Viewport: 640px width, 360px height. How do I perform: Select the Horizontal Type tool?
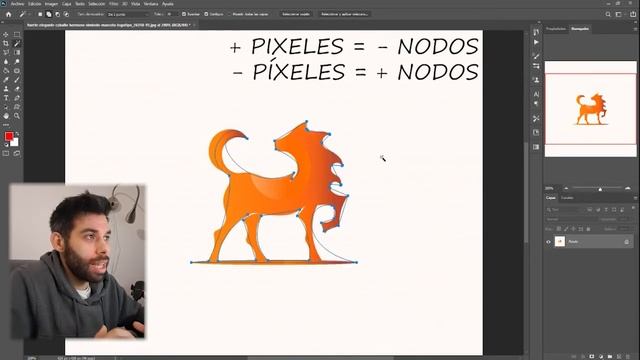click(6, 98)
